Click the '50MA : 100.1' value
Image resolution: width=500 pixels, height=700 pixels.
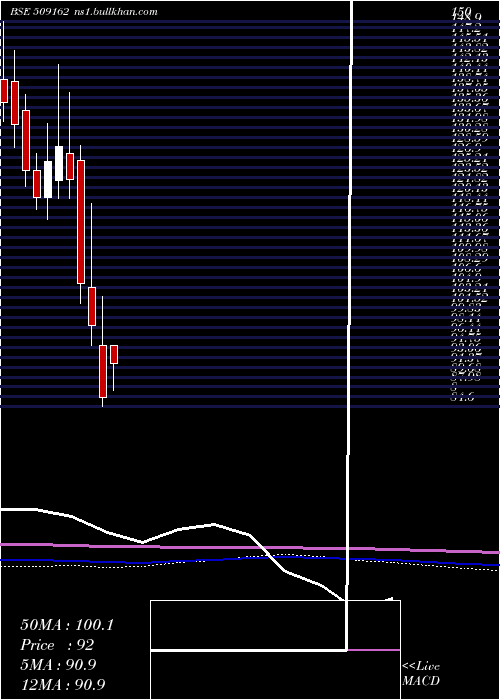pyautogui.click(x=67, y=625)
